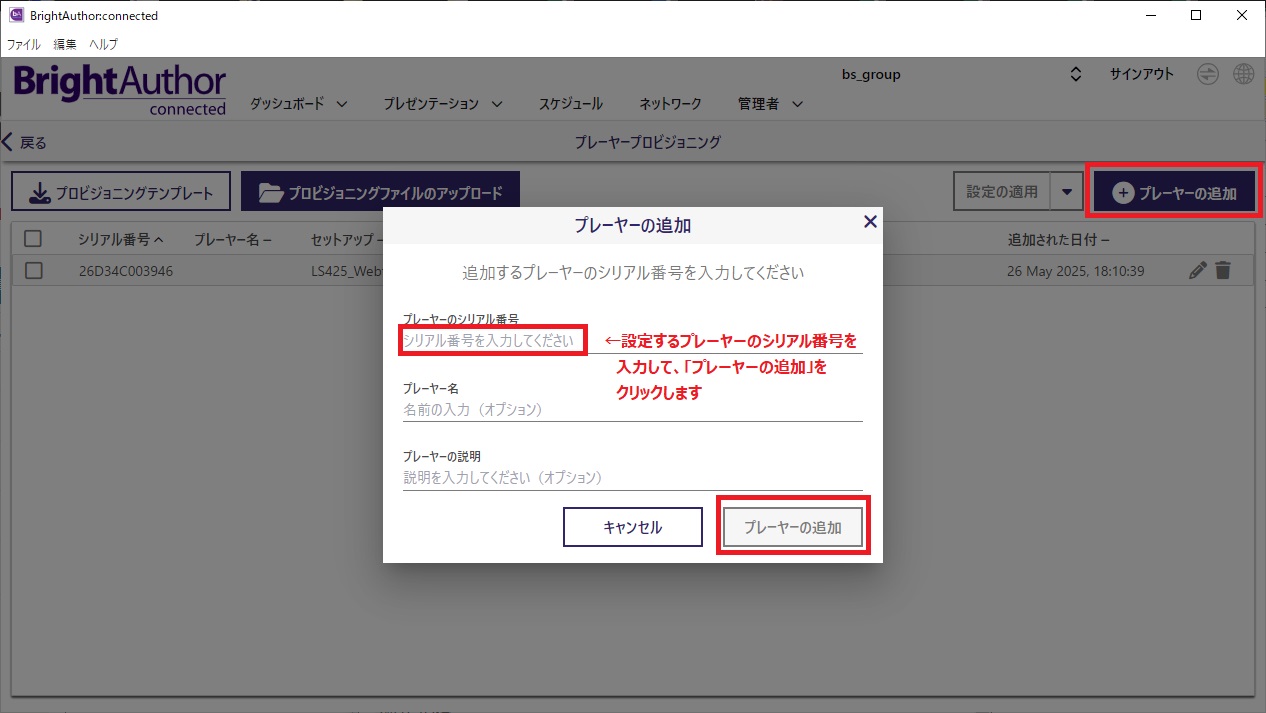
Task: Click プロビジョニングファイルのアップロード button
Action: (x=380, y=192)
